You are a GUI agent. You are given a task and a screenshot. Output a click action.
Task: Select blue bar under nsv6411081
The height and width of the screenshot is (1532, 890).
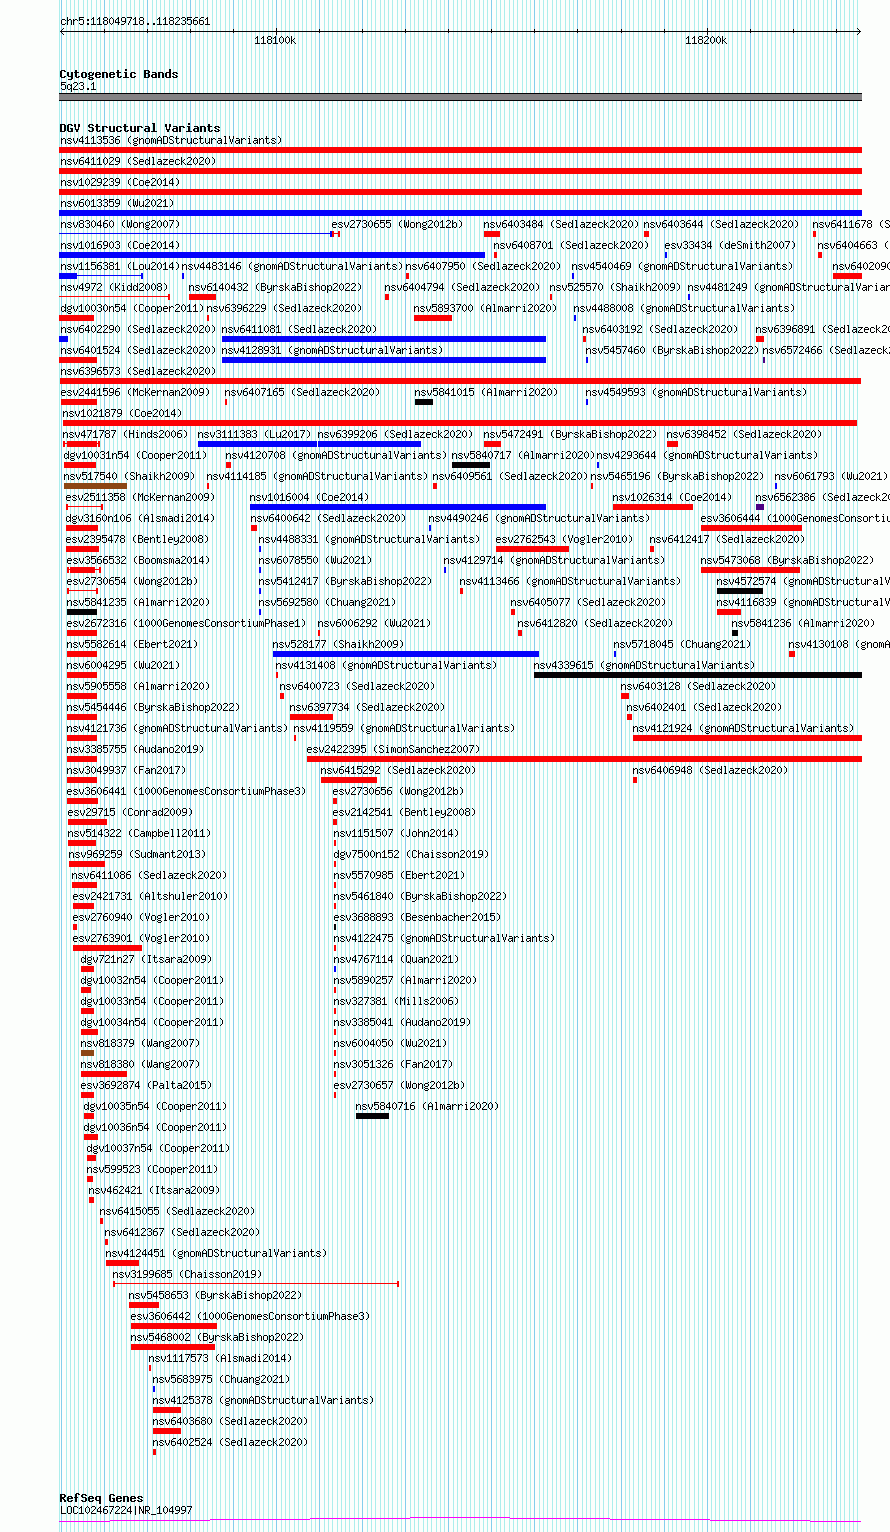tap(384, 339)
